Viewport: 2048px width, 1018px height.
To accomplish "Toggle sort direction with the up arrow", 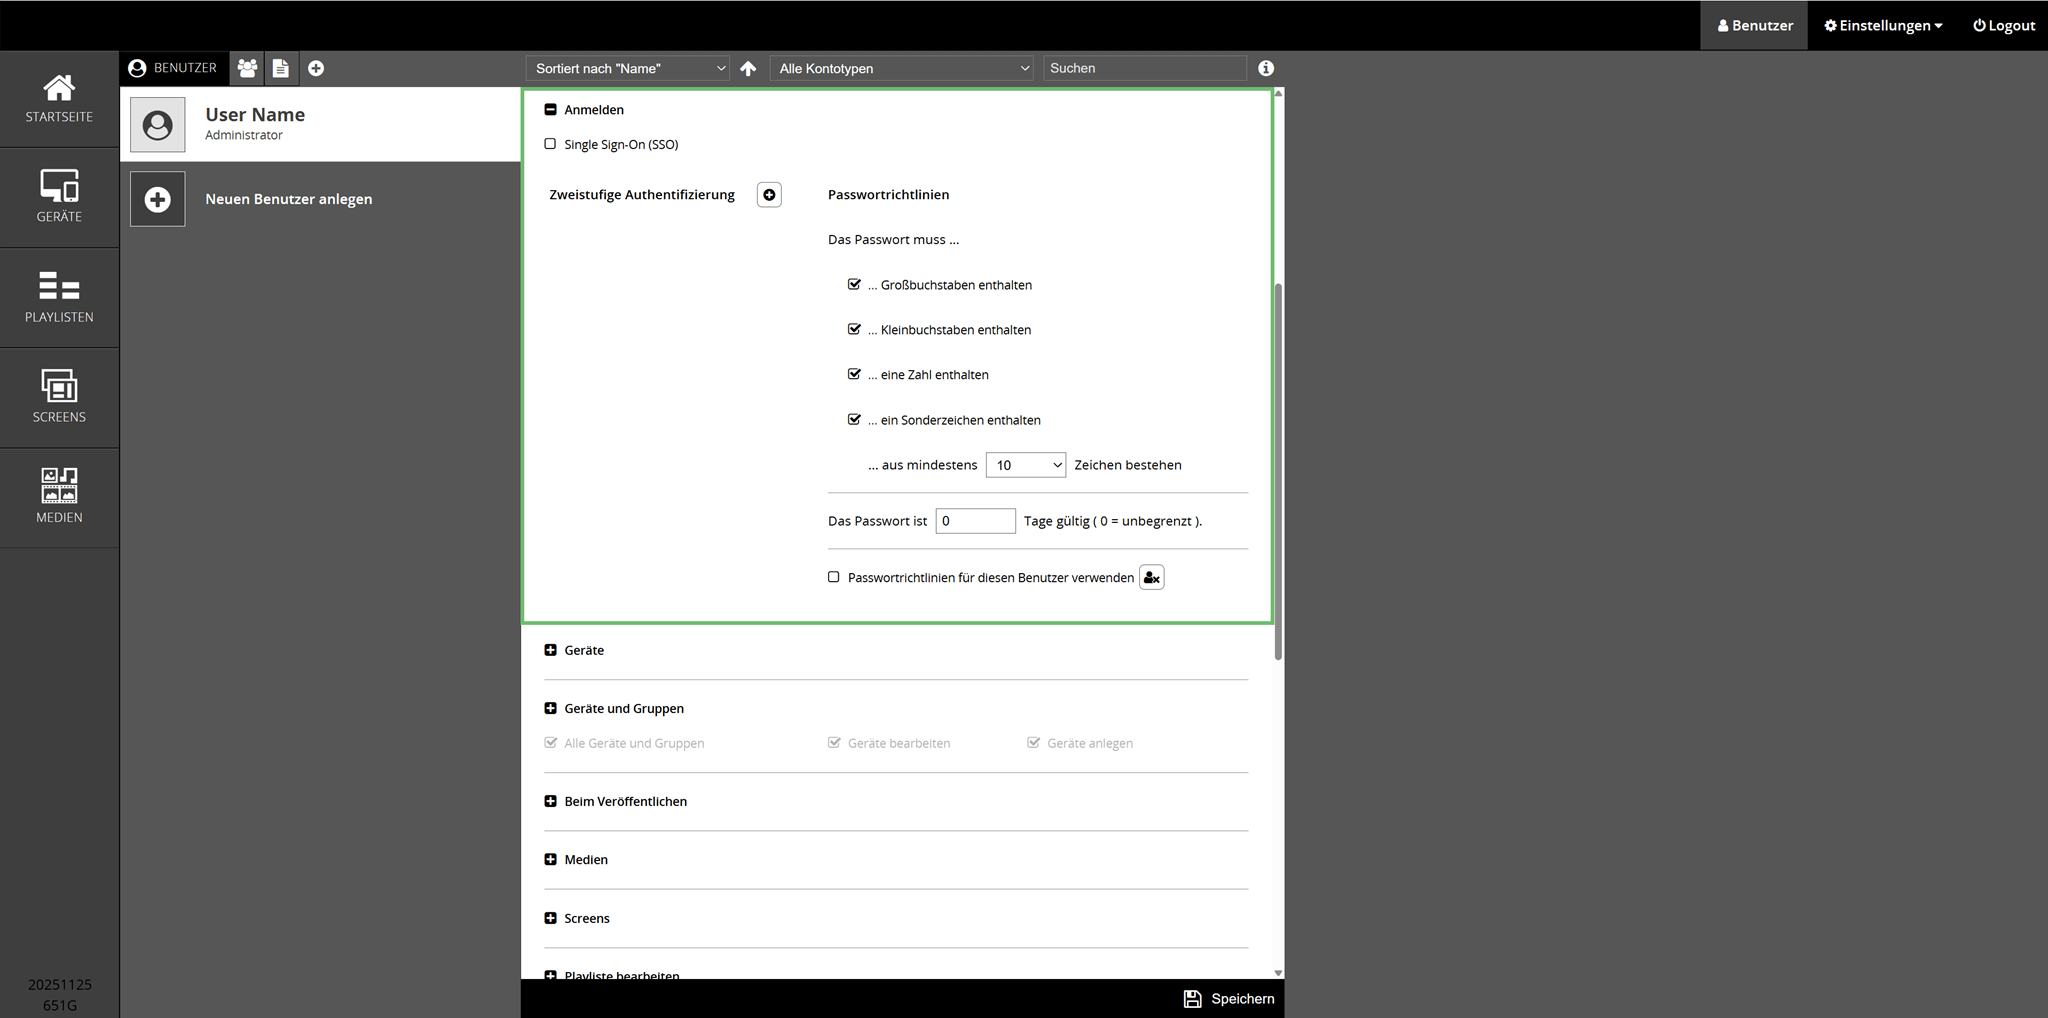I will click(x=748, y=68).
